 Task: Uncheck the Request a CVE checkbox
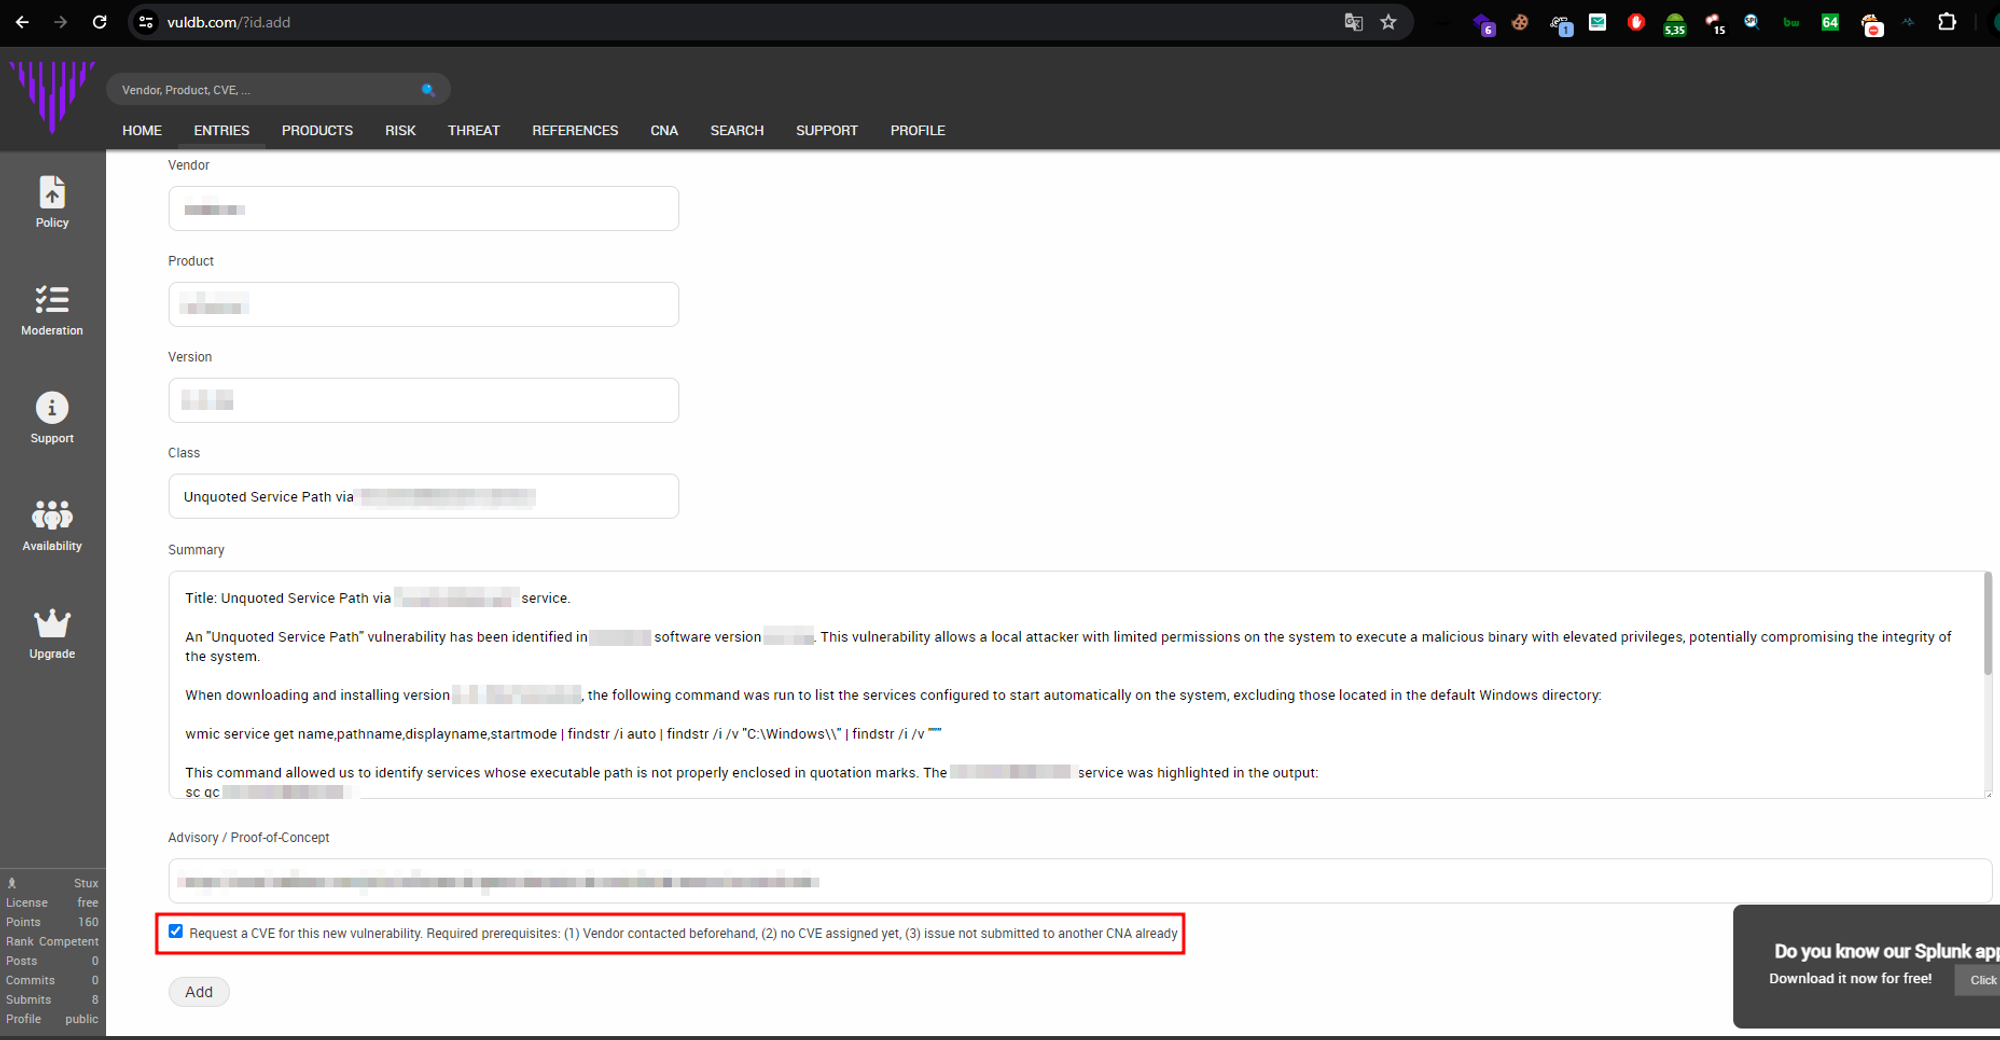176,932
